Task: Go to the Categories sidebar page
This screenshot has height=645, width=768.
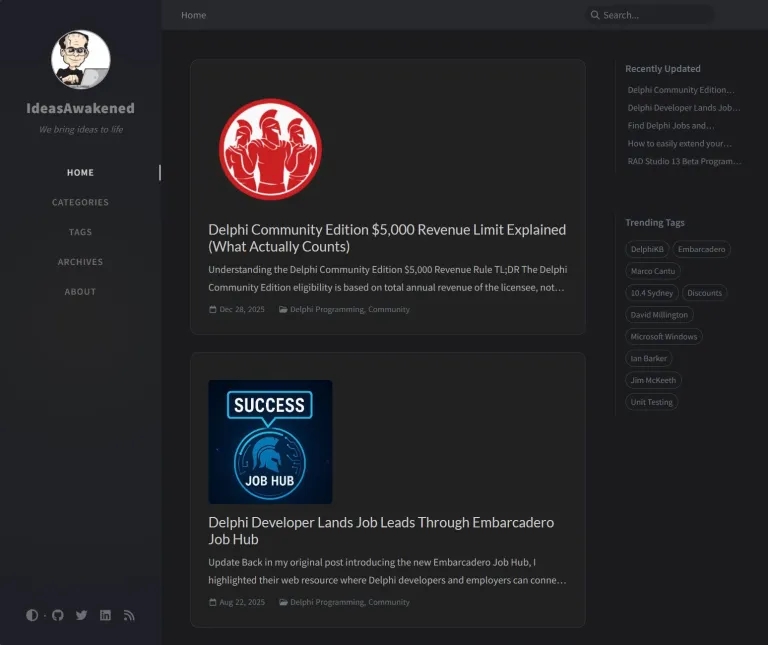Action: click(x=80, y=202)
